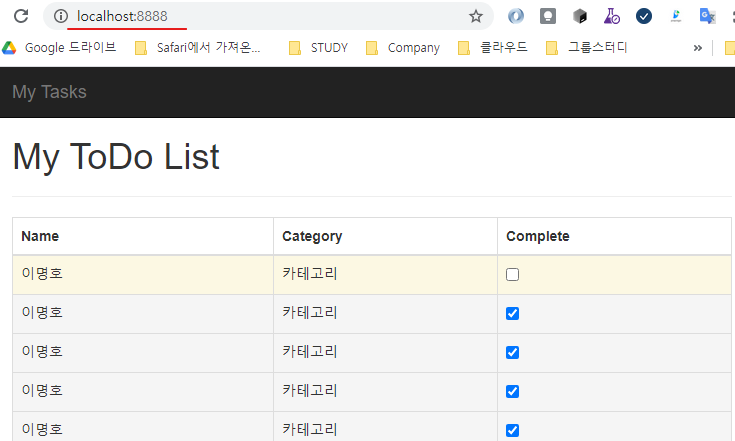Click the Category column header
735x441 pixels.
[x=312, y=236]
